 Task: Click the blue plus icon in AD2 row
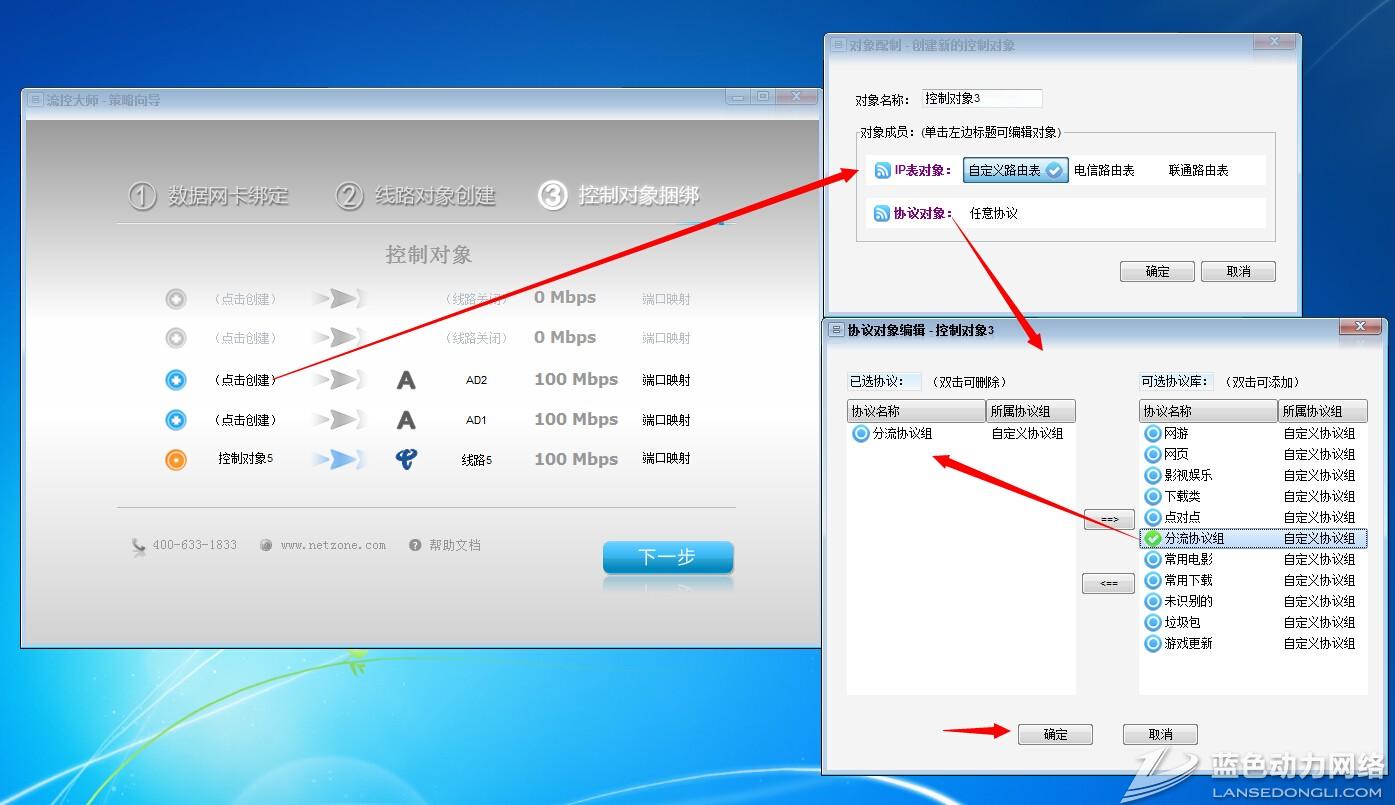[x=176, y=380]
